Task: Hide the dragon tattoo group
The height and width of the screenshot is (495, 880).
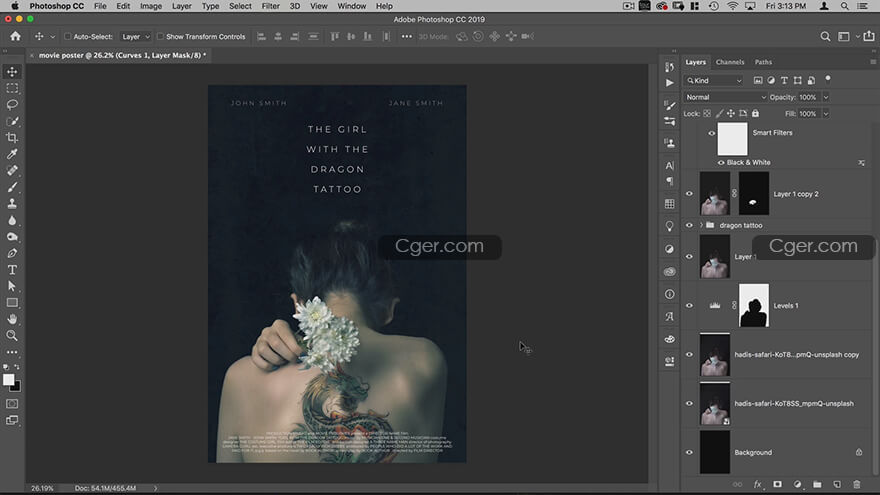Action: (x=689, y=225)
